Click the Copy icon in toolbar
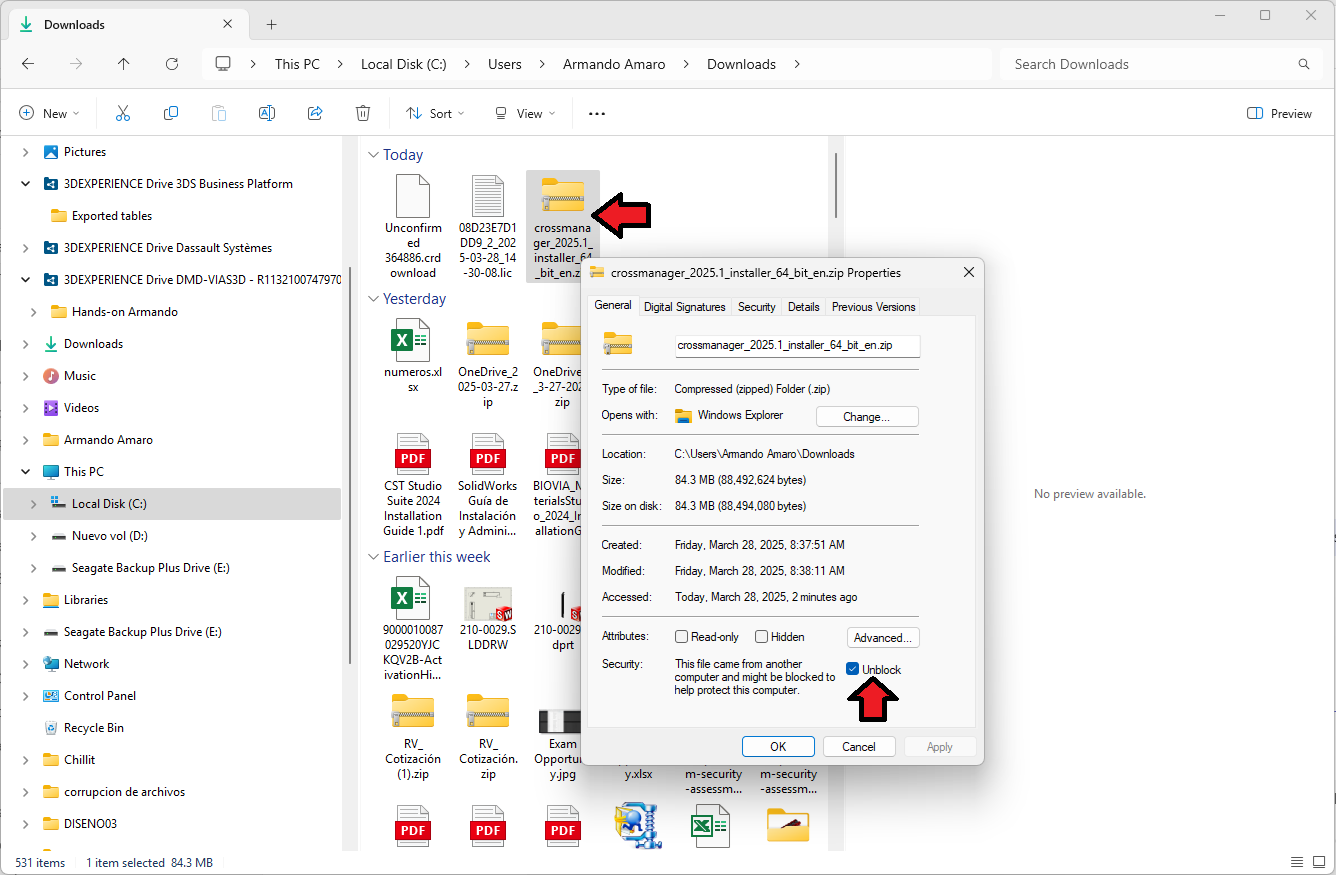This screenshot has height=881, width=1343. 171,114
